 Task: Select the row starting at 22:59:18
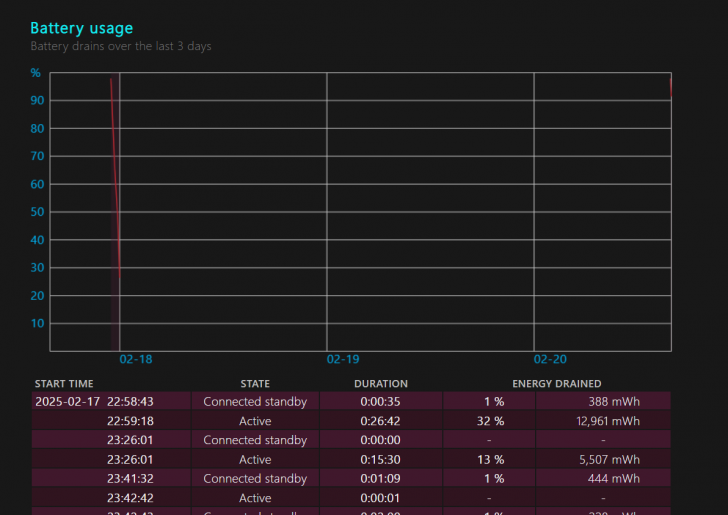351,421
